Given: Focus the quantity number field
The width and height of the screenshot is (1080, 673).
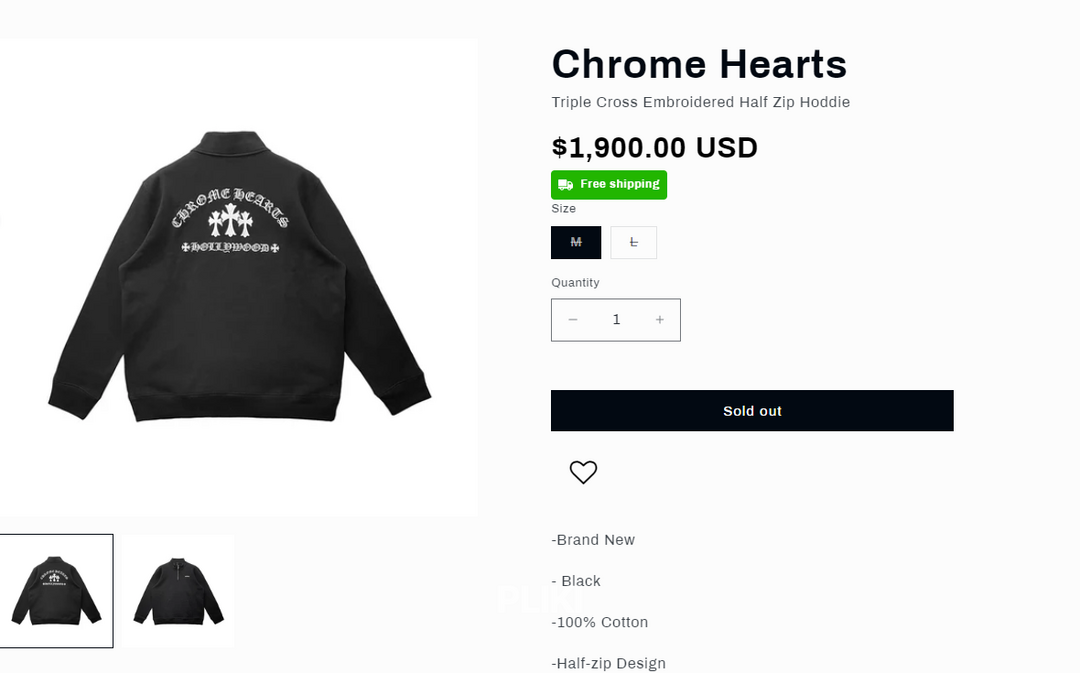Looking at the screenshot, I should 616,320.
